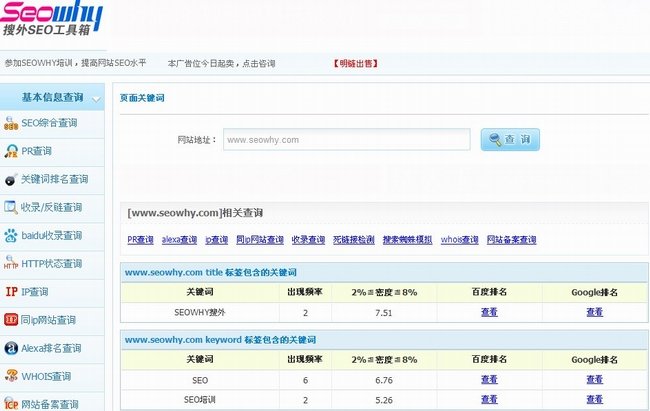Focus the 网站地址 input field
650x411 pixels.
347,139
